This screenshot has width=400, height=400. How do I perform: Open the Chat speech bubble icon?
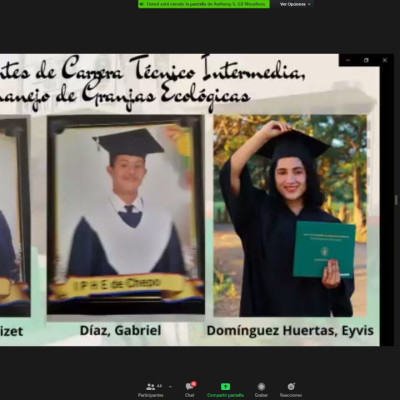tap(190, 387)
